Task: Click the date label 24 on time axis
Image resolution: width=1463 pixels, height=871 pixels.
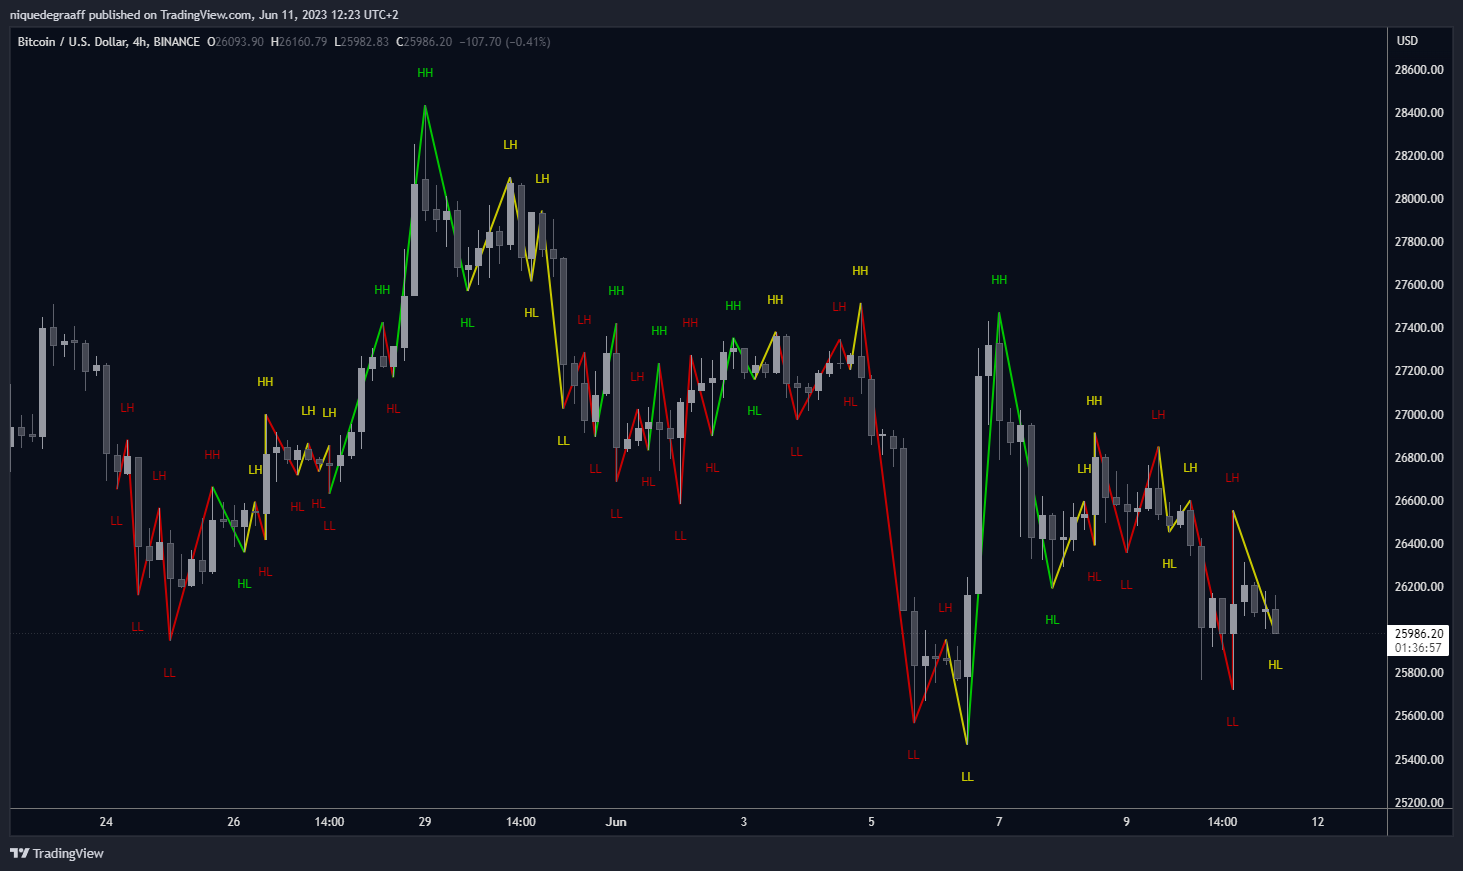Action: 106,822
